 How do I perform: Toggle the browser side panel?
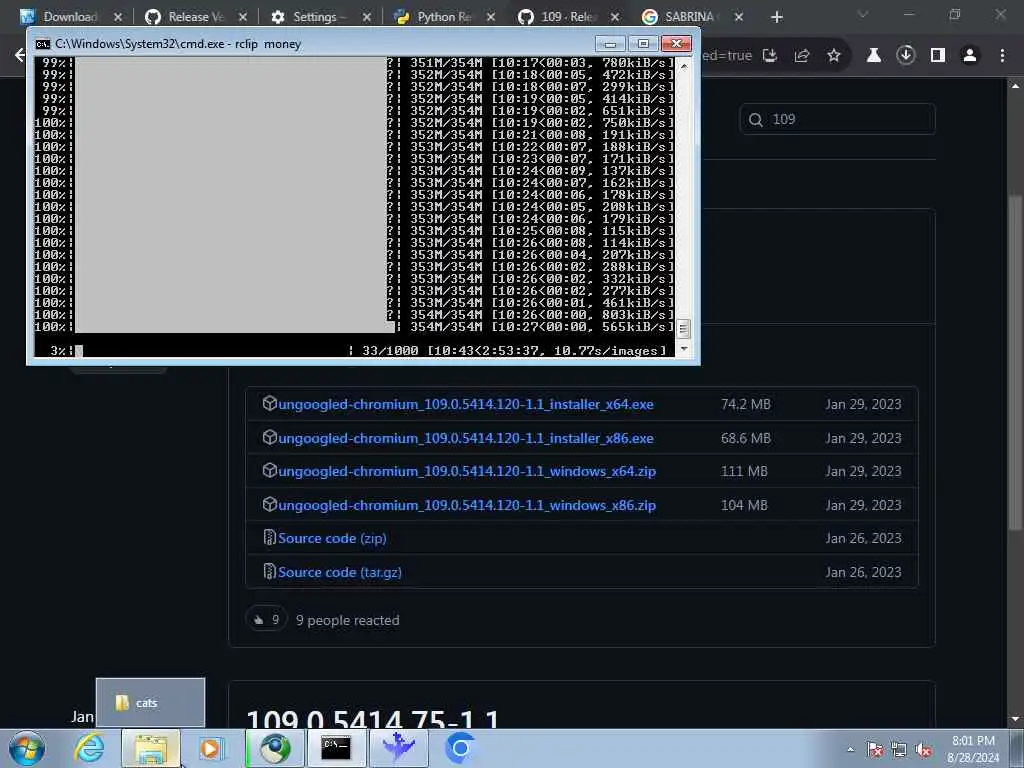pyautogui.click(x=938, y=56)
